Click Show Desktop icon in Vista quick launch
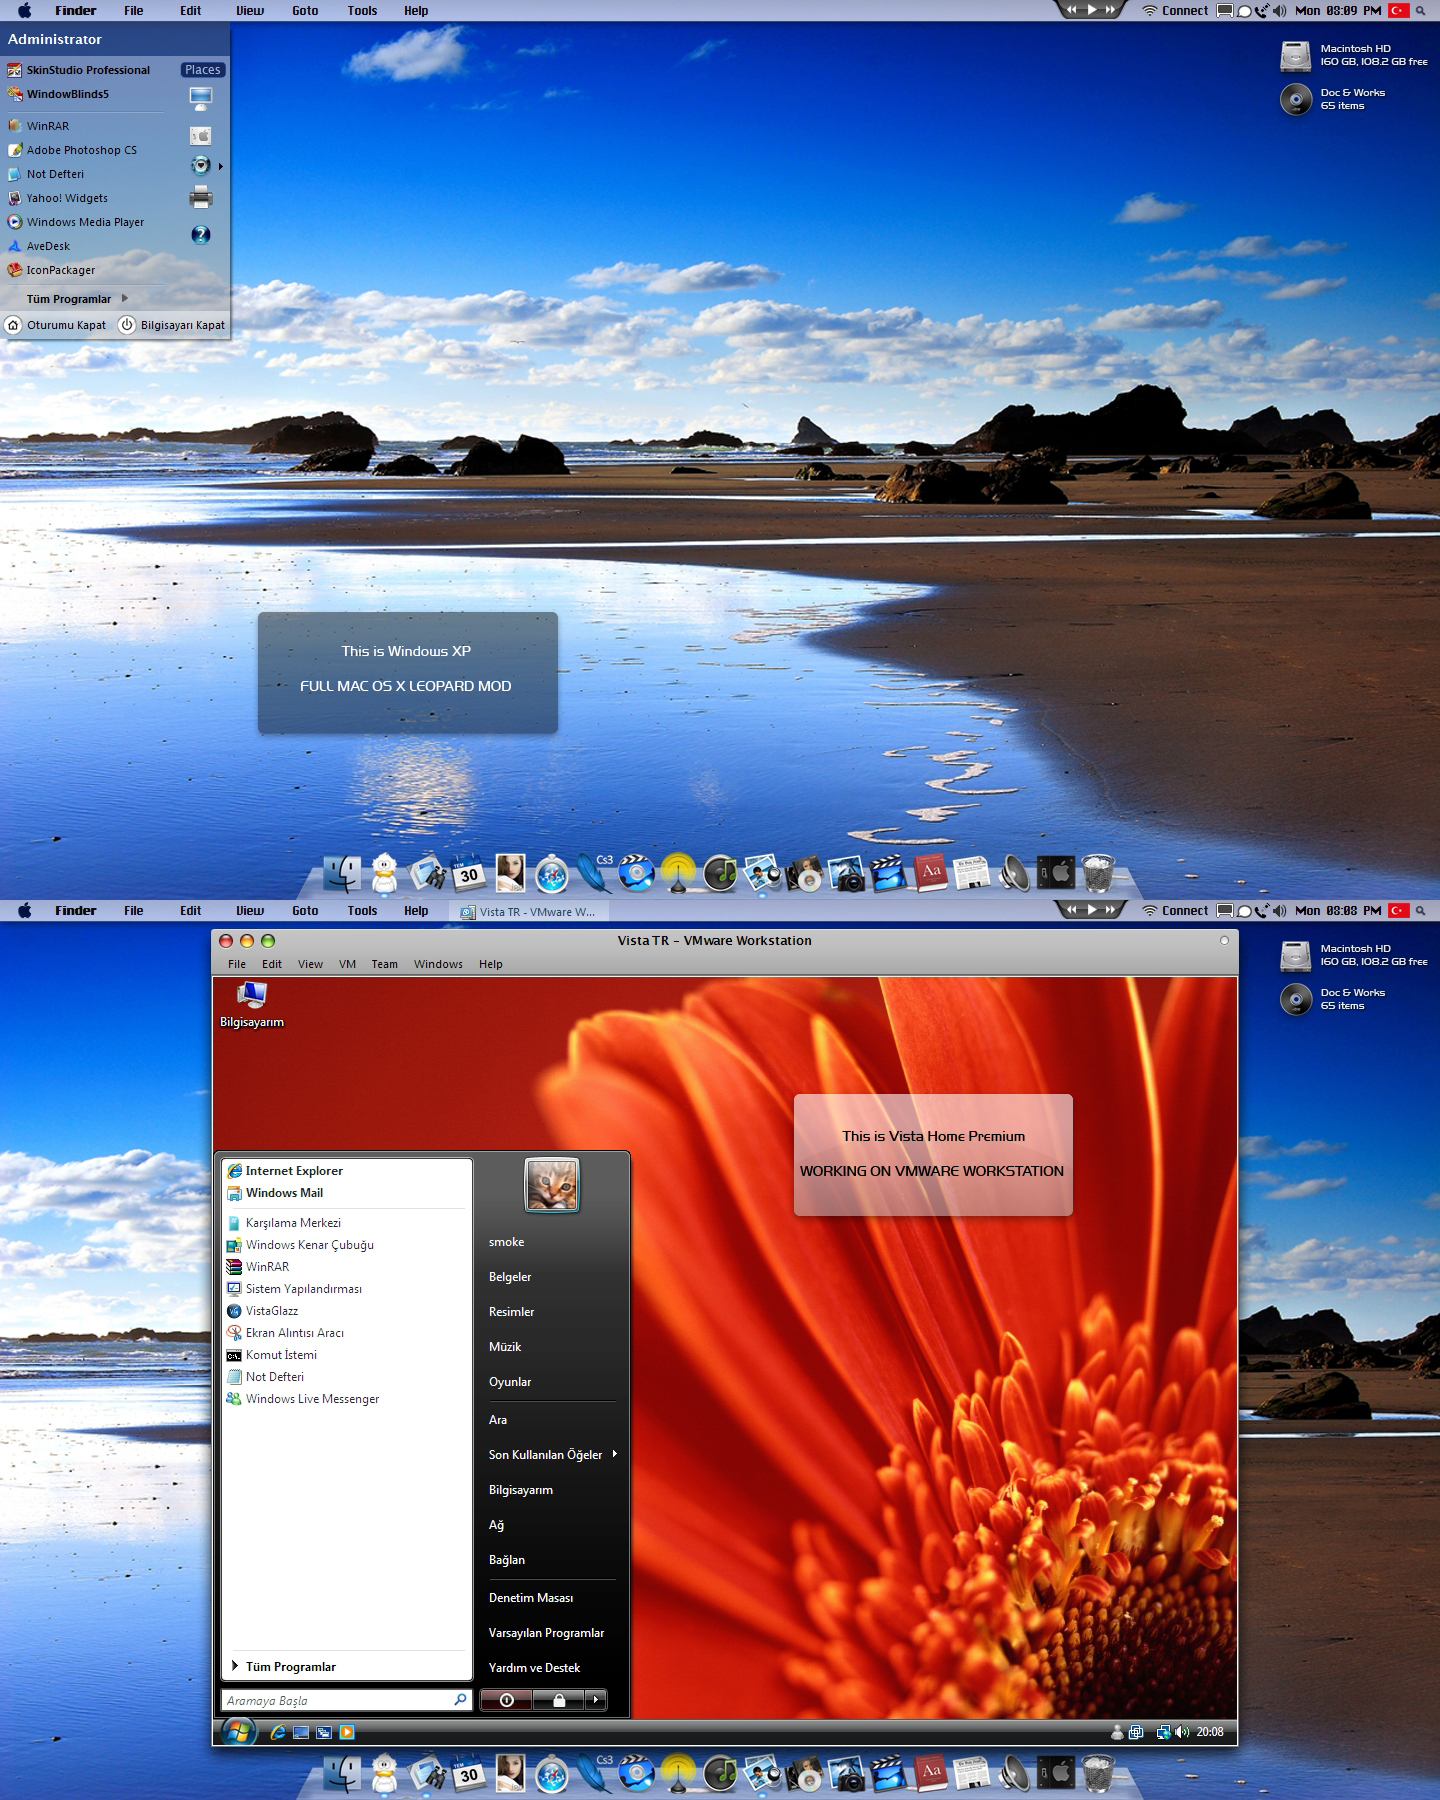The image size is (1440, 1800). tap(301, 1732)
